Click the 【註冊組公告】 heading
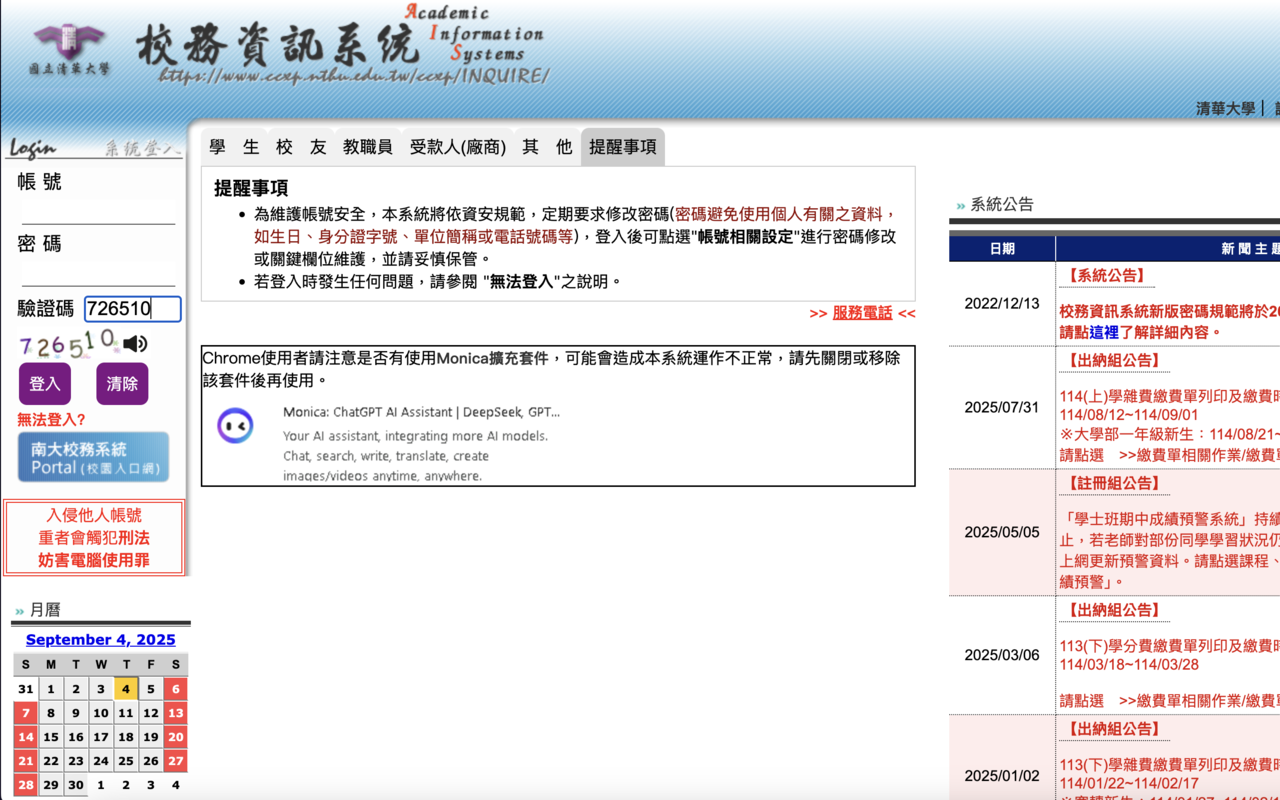 (x=1113, y=483)
